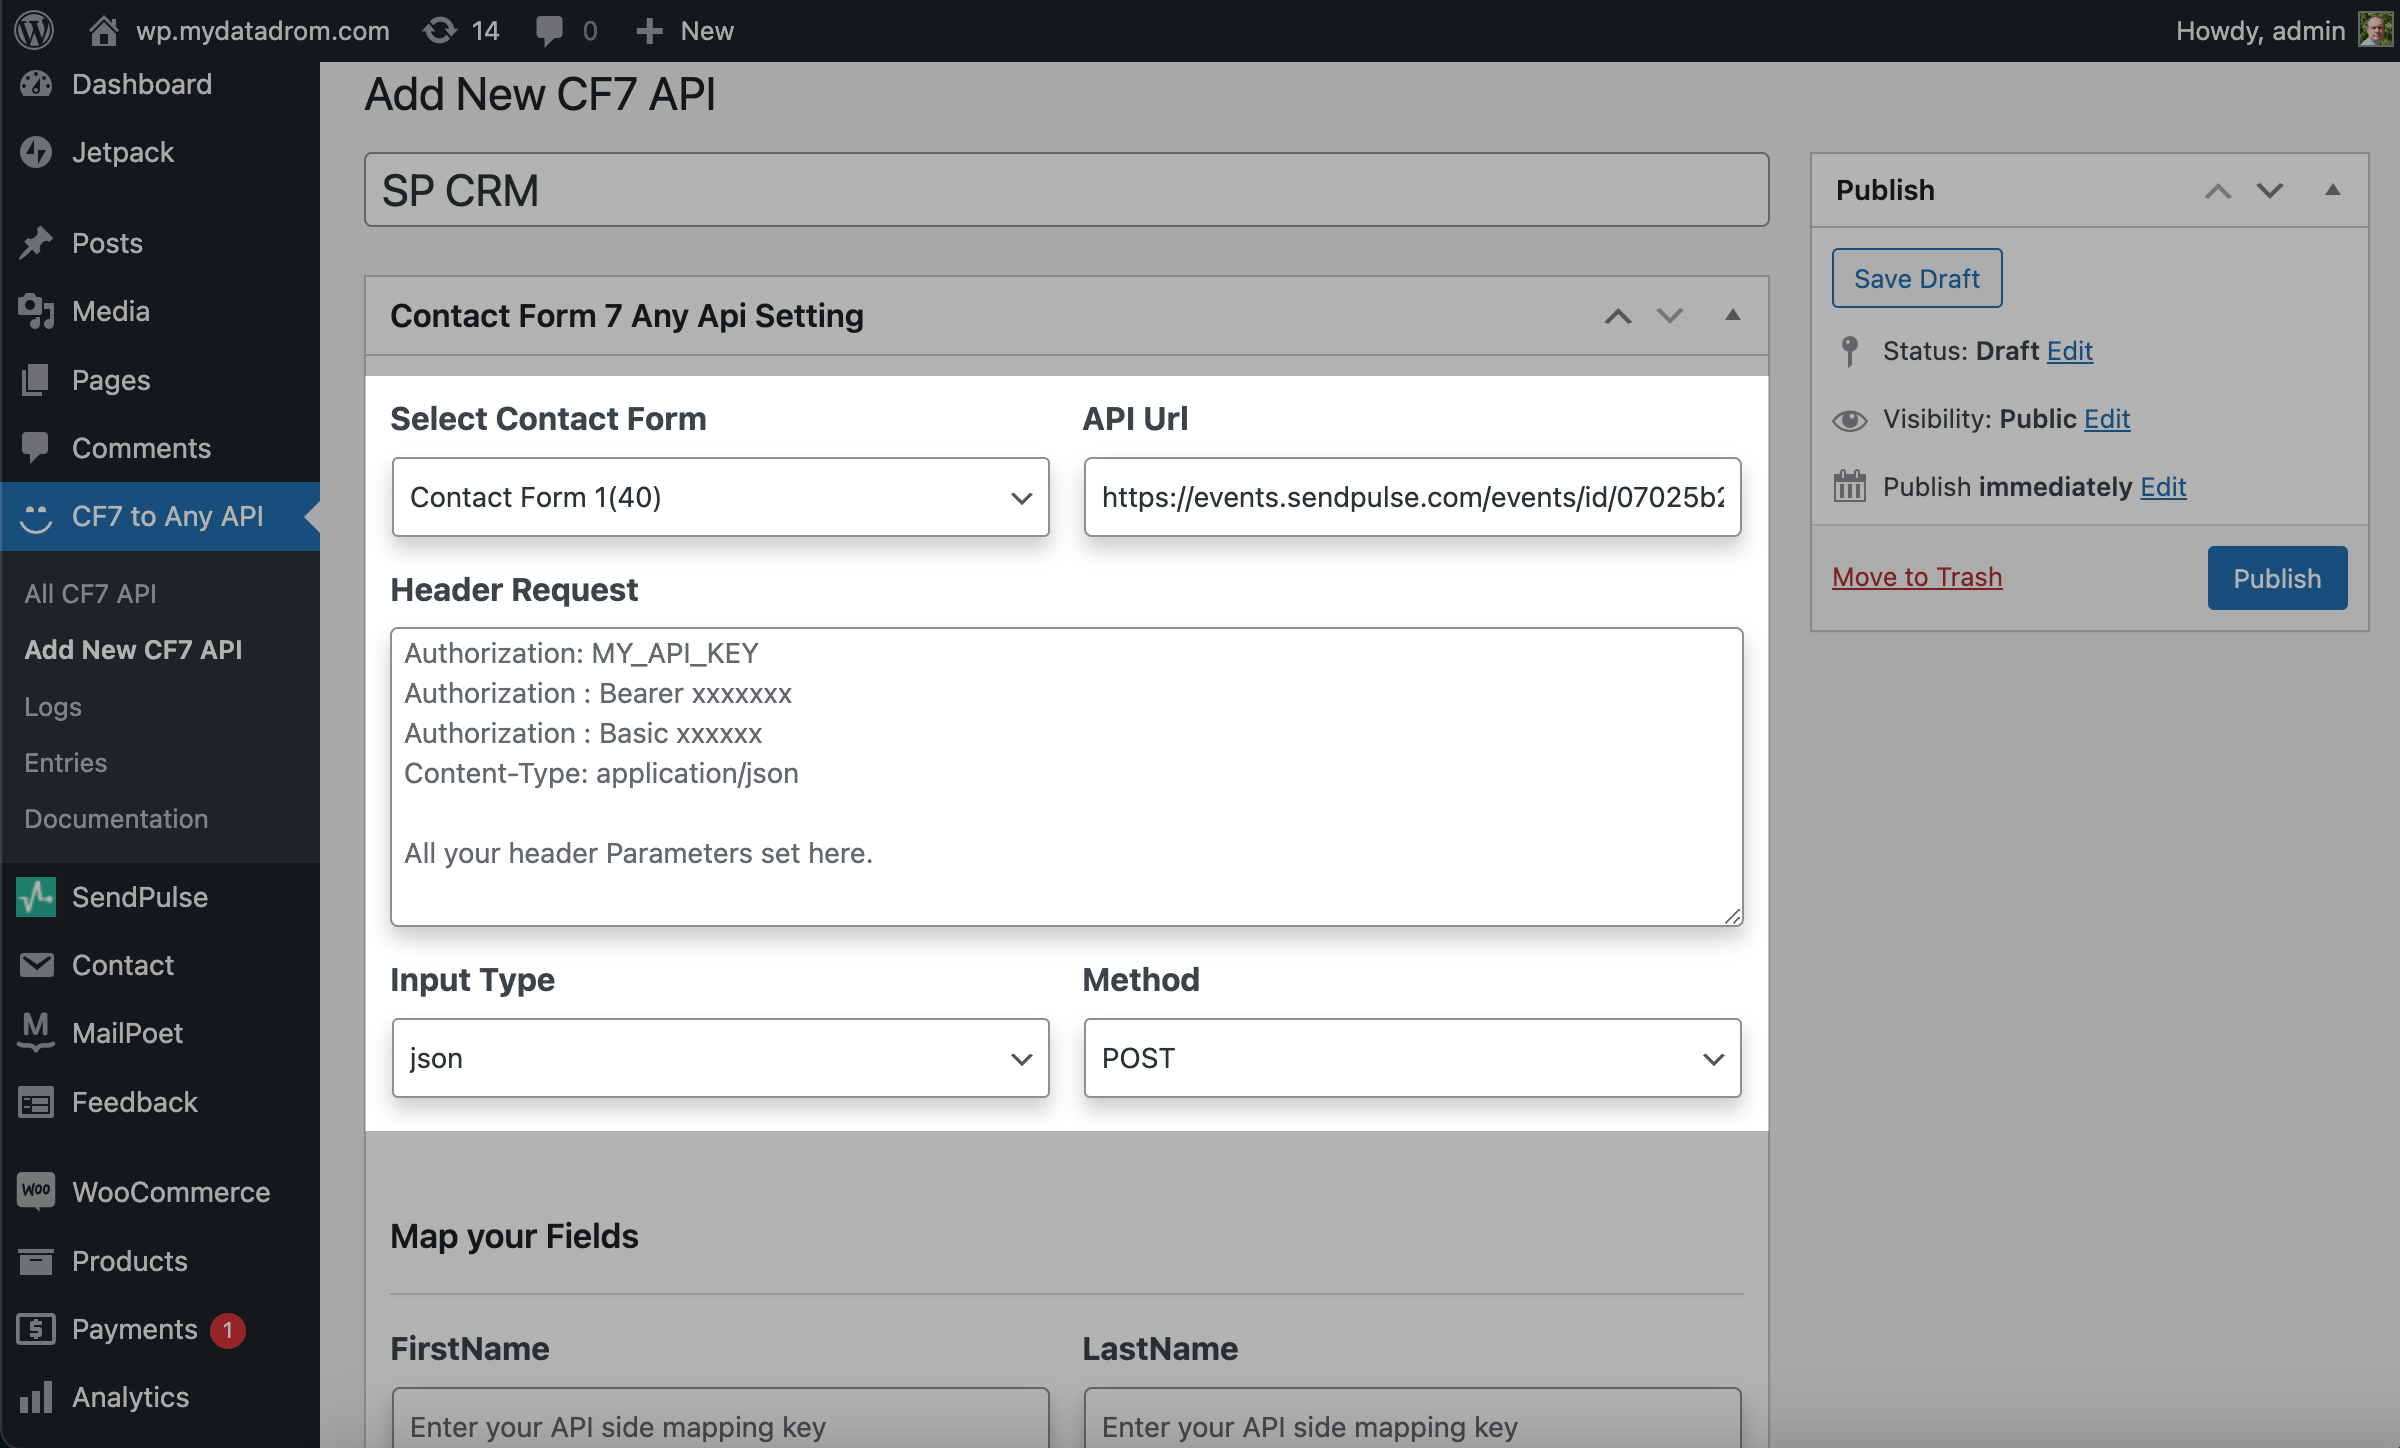
Task: Click the CF7 to Any API smiley icon
Action: 36,516
